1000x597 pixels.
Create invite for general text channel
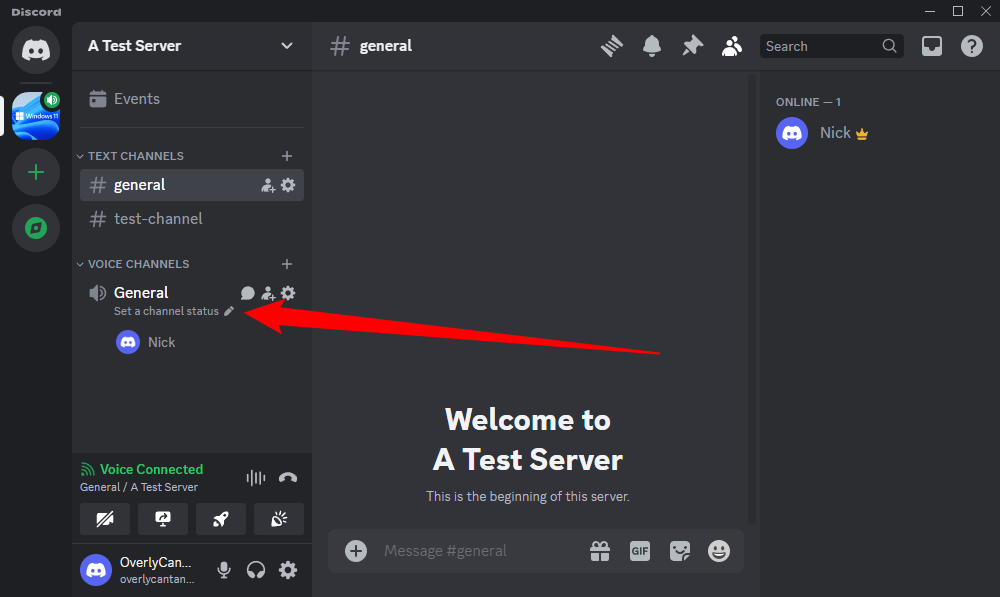point(268,186)
